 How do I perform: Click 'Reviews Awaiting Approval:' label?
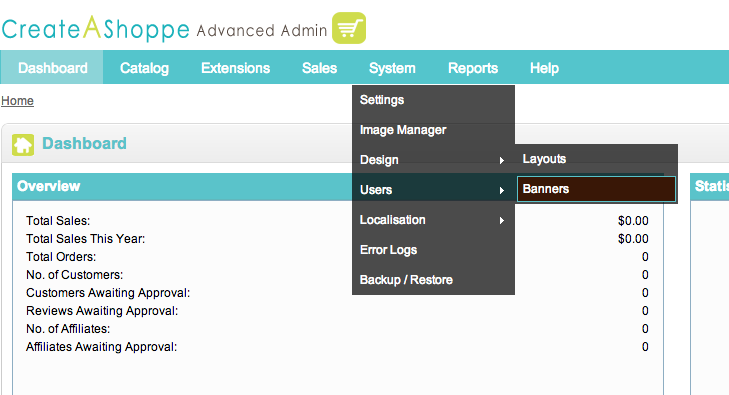click(102, 311)
